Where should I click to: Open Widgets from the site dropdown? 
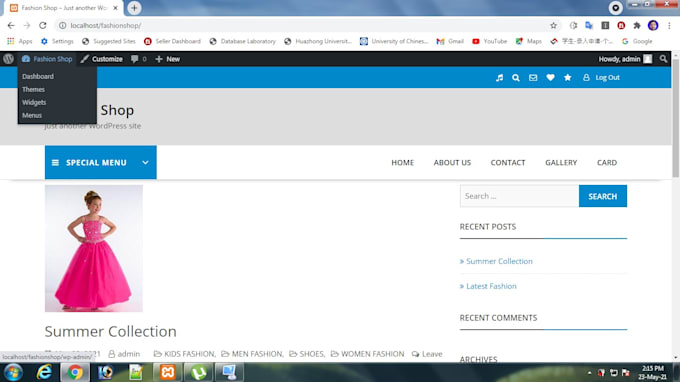(x=34, y=102)
